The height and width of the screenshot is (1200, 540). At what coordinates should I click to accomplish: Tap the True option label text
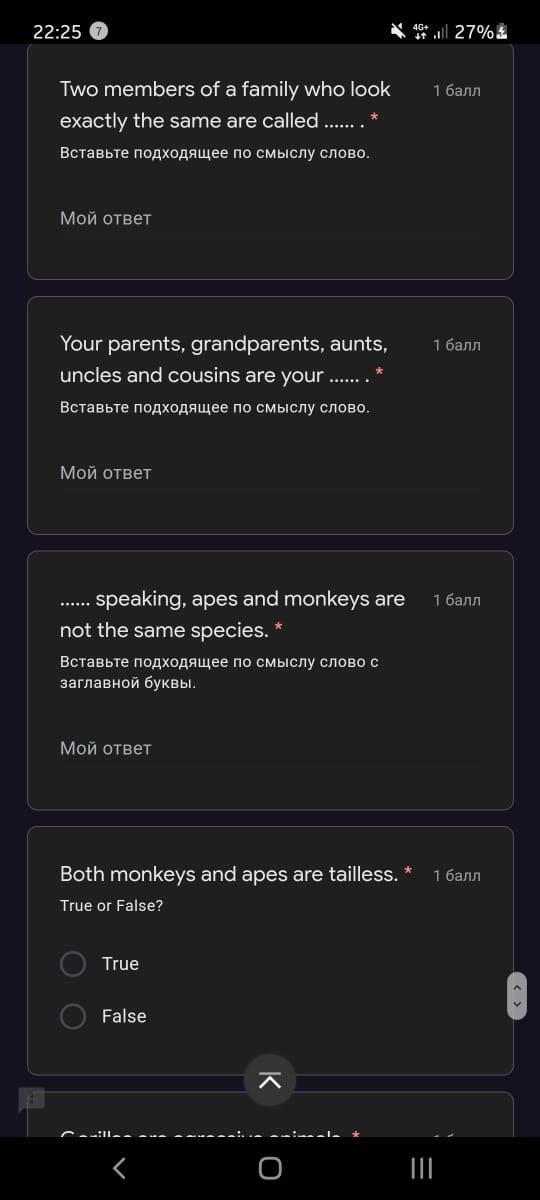click(x=120, y=964)
